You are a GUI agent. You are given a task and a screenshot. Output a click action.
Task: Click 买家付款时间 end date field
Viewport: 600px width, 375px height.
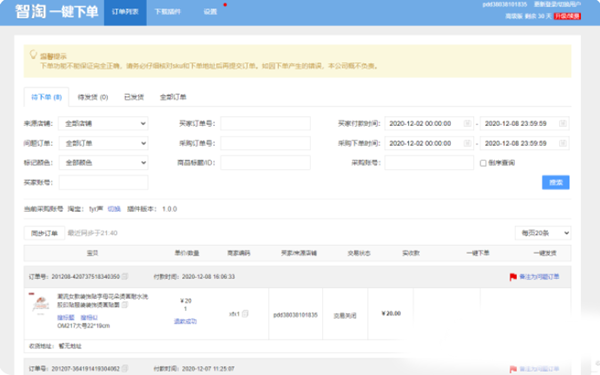[525, 124]
